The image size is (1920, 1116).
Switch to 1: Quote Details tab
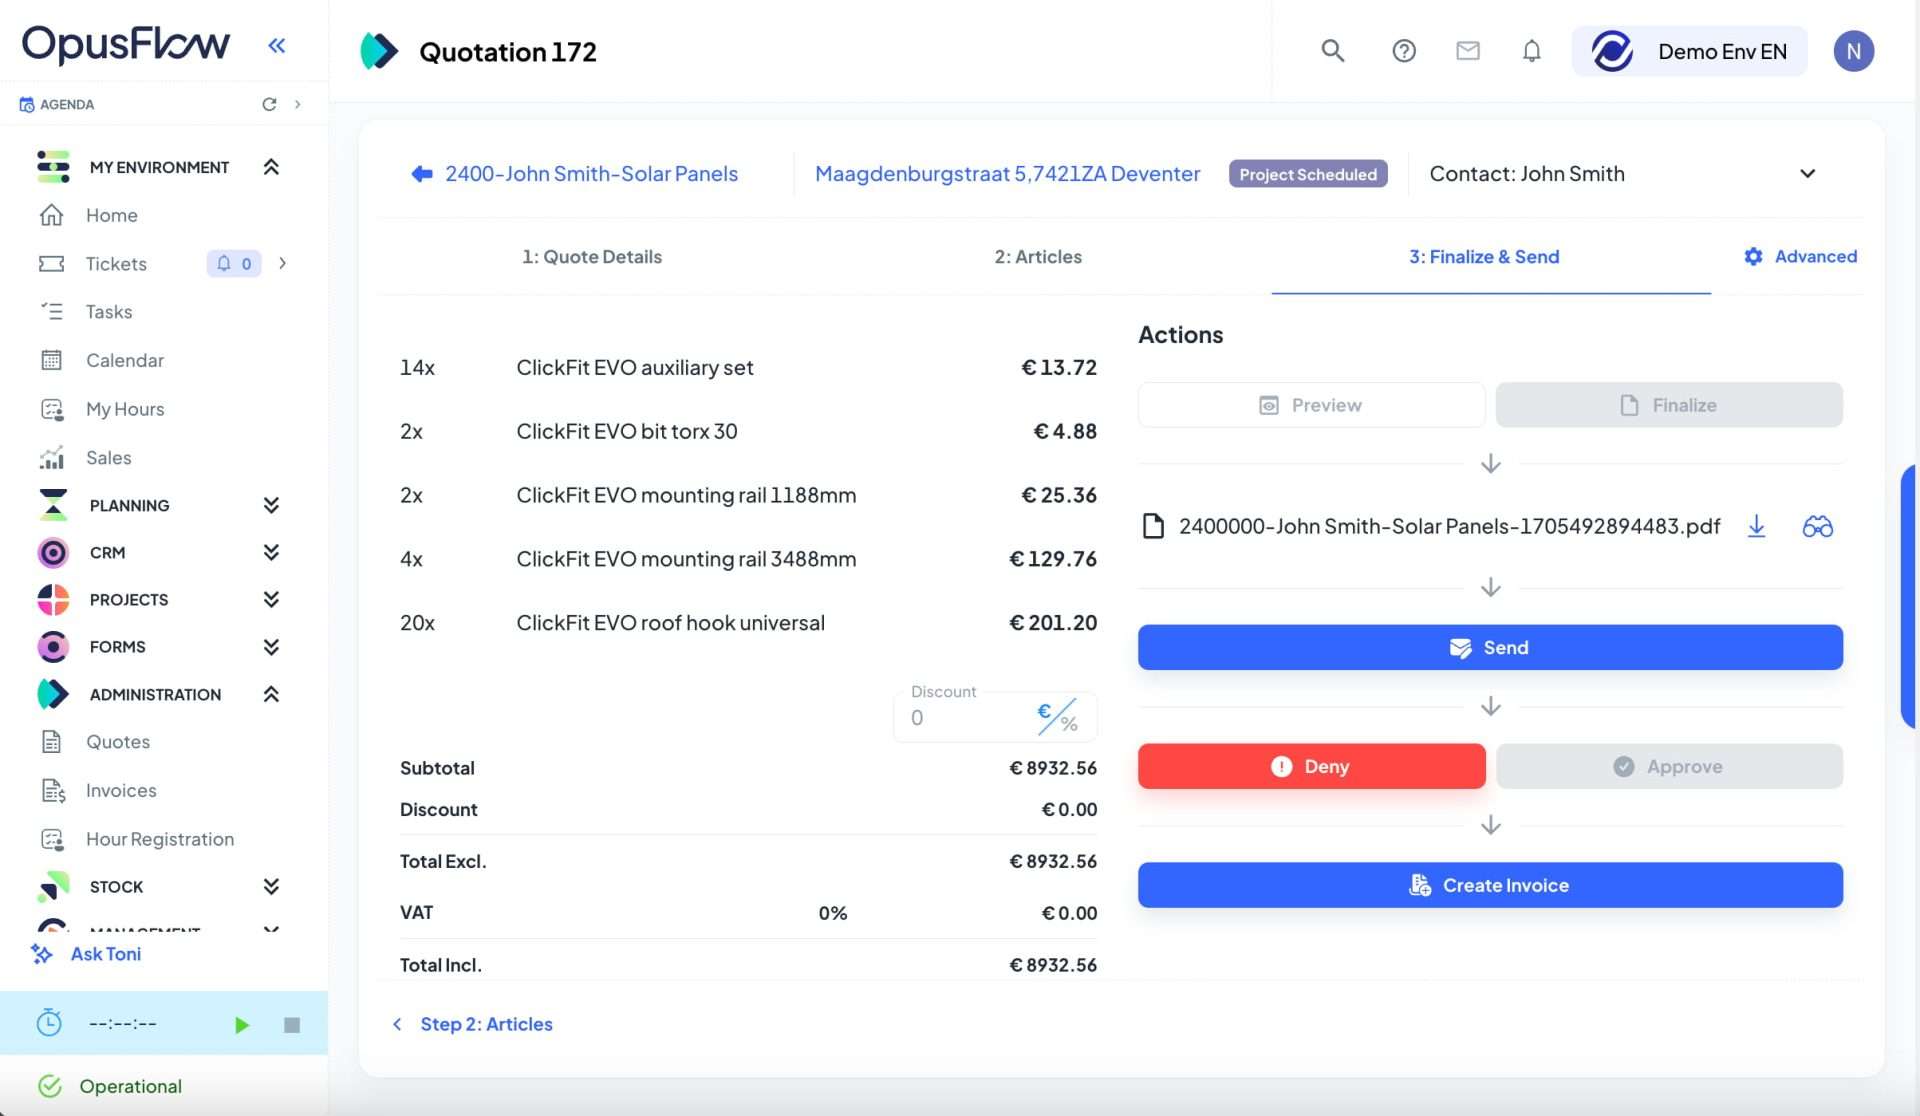(x=592, y=256)
